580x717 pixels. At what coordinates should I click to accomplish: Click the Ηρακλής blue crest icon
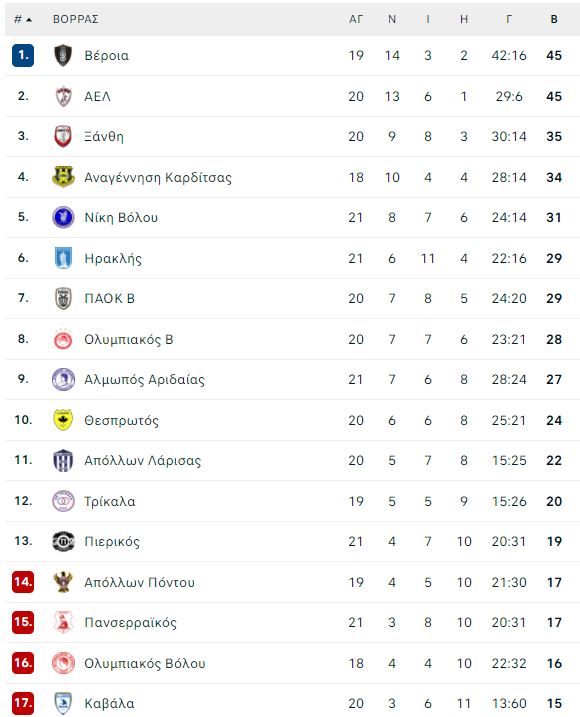(63, 258)
